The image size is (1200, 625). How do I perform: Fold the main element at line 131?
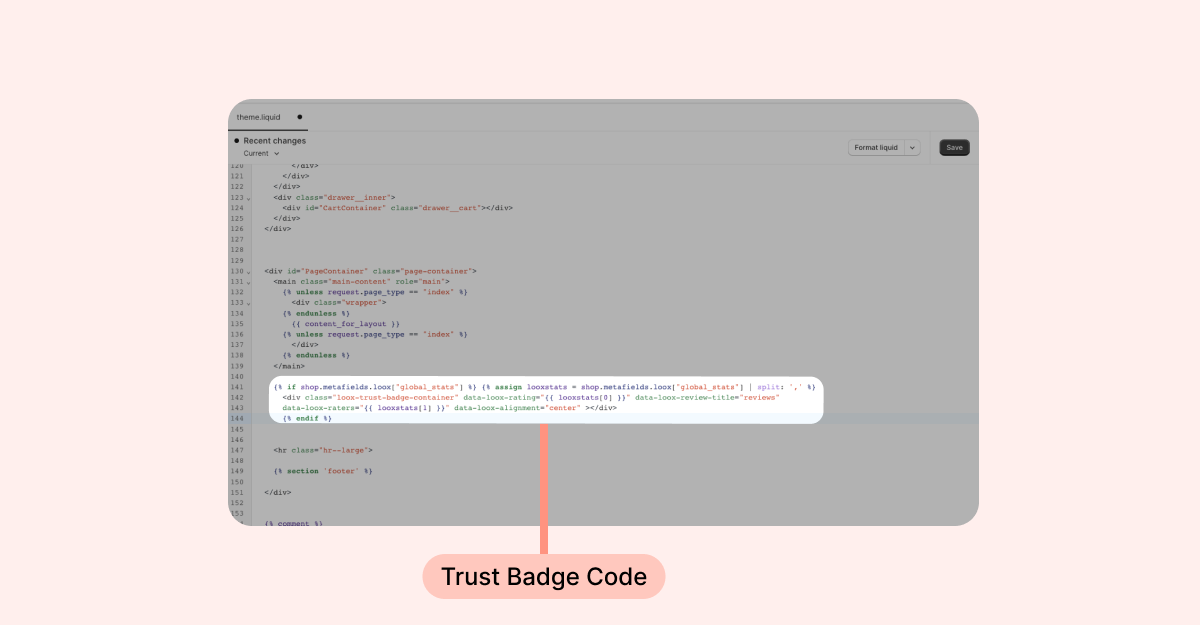(249, 282)
